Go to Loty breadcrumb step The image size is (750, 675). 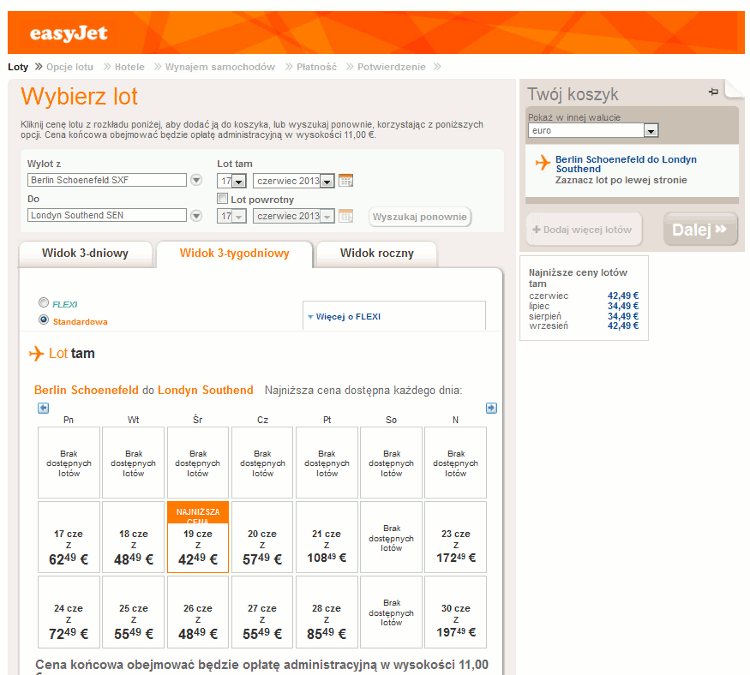tap(18, 67)
